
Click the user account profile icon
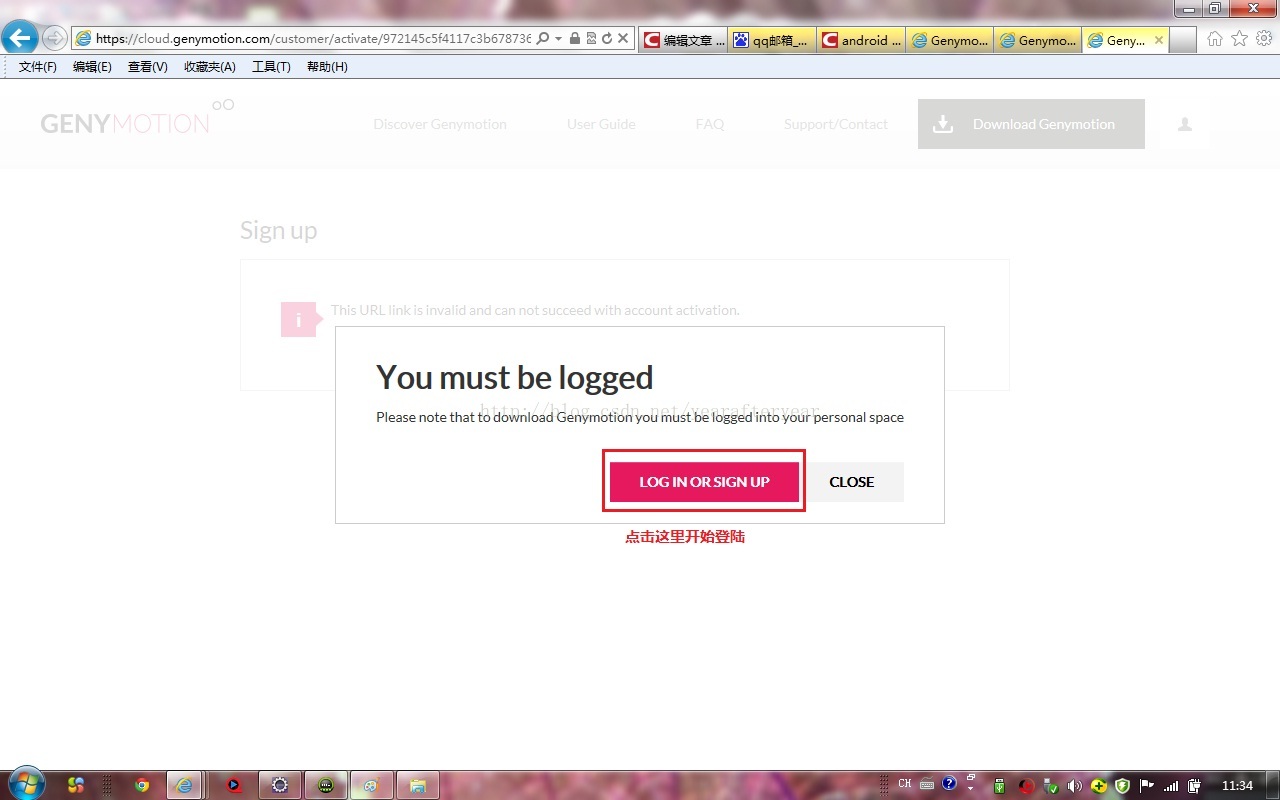[x=1185, y=124]
